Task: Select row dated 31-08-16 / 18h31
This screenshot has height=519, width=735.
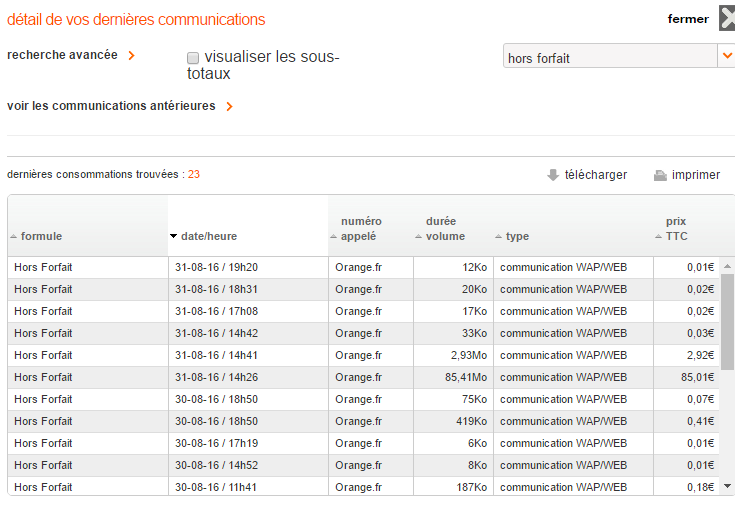Action: point(363,289)
